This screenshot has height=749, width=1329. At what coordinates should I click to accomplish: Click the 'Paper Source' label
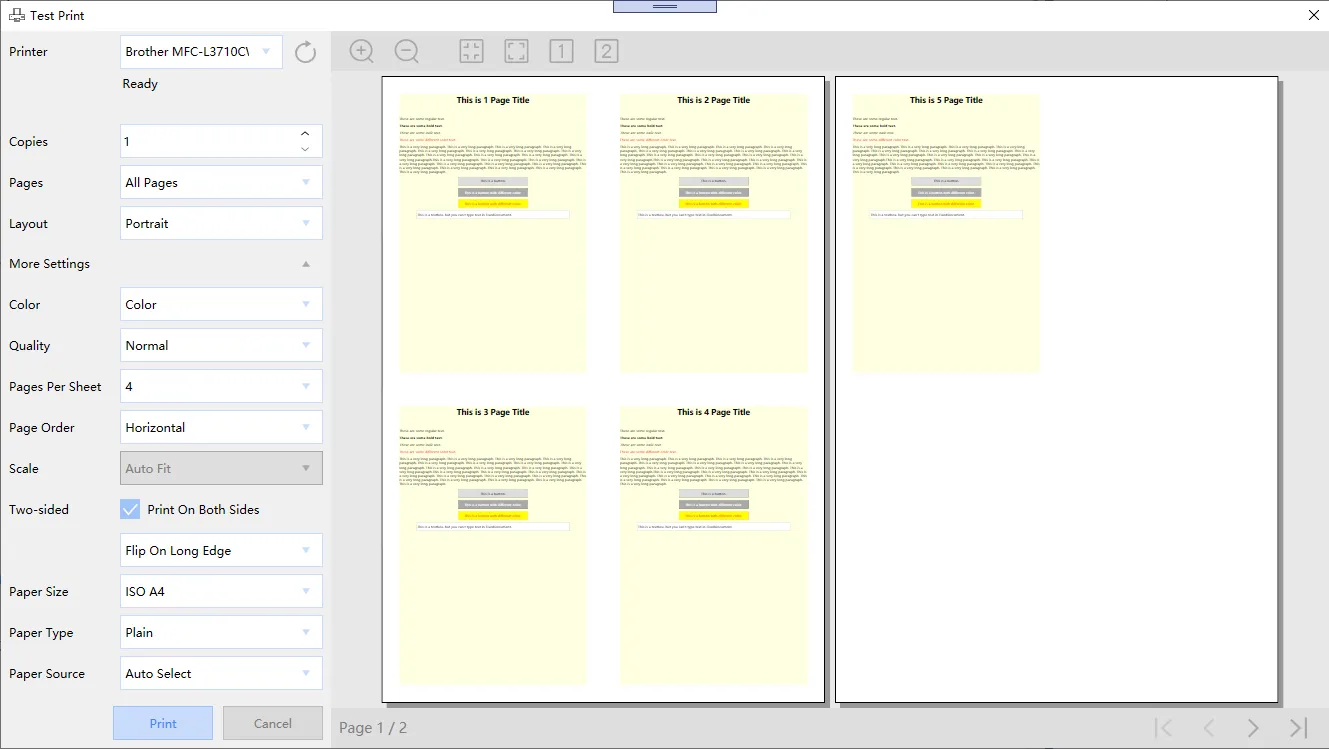[x=47, y=674]
